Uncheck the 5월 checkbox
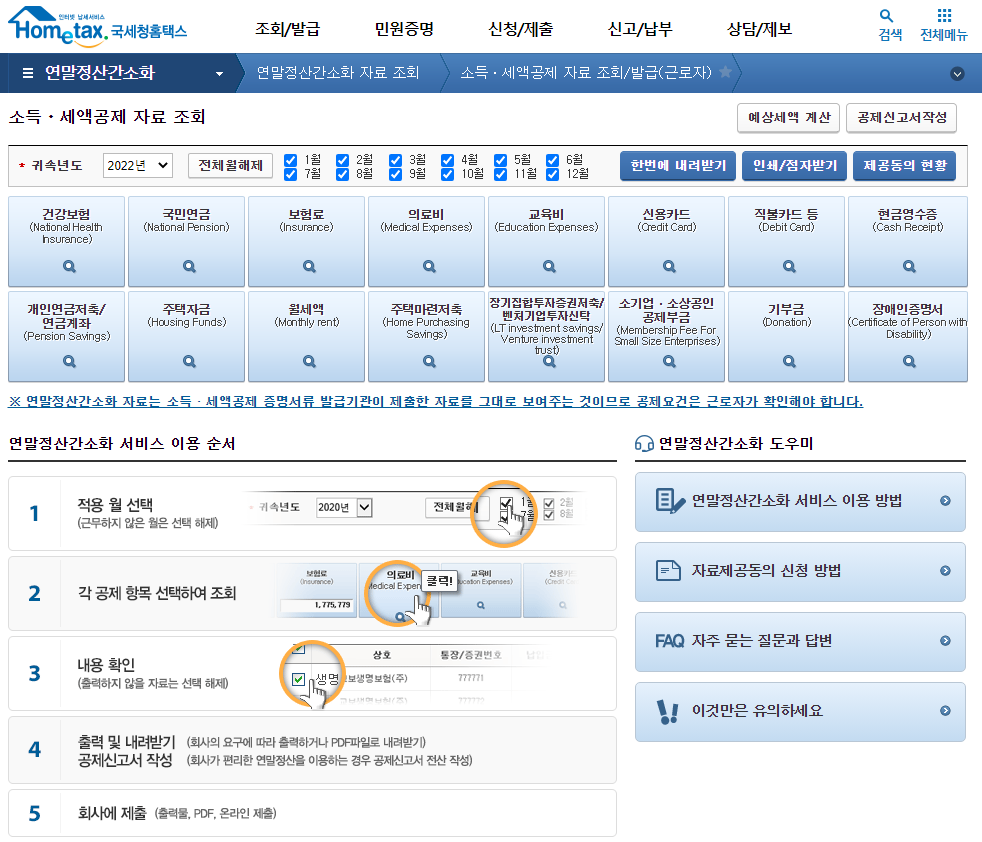 click(500, 160)
